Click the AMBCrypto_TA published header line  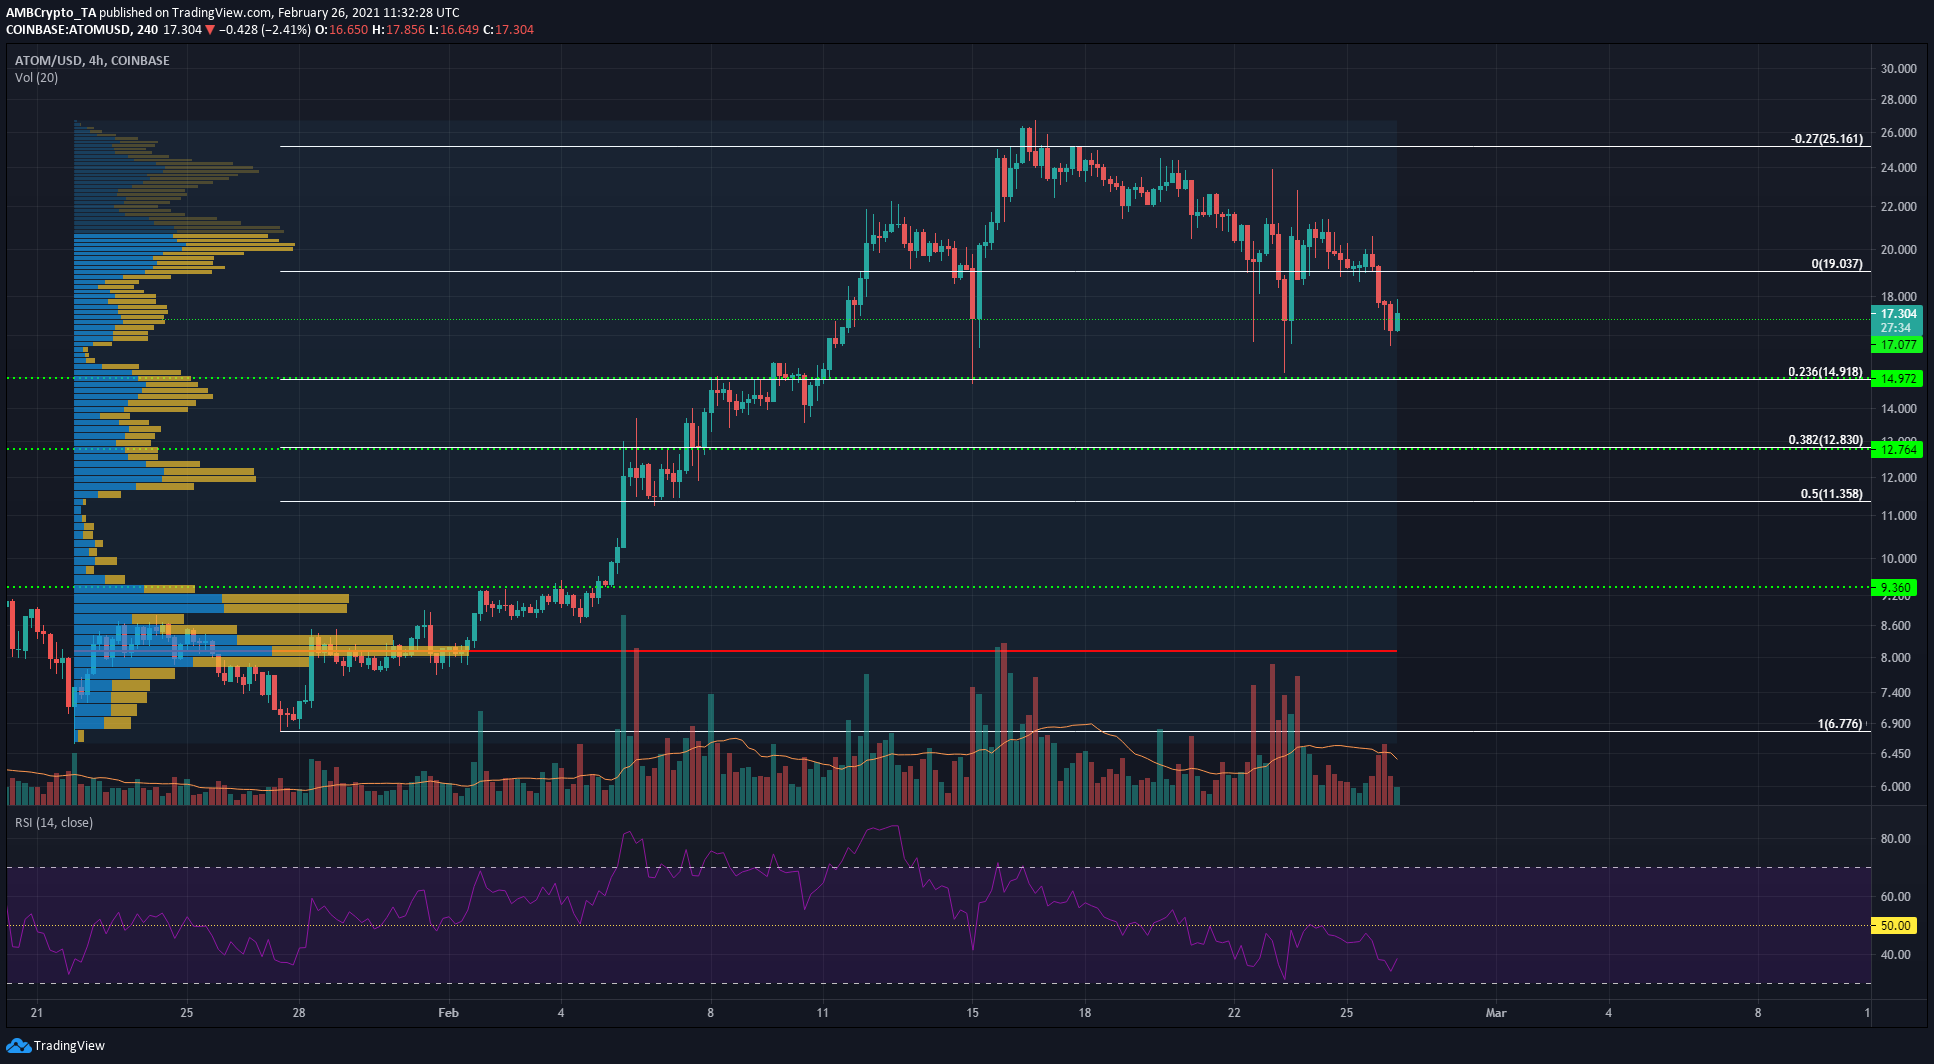[233, 13]
